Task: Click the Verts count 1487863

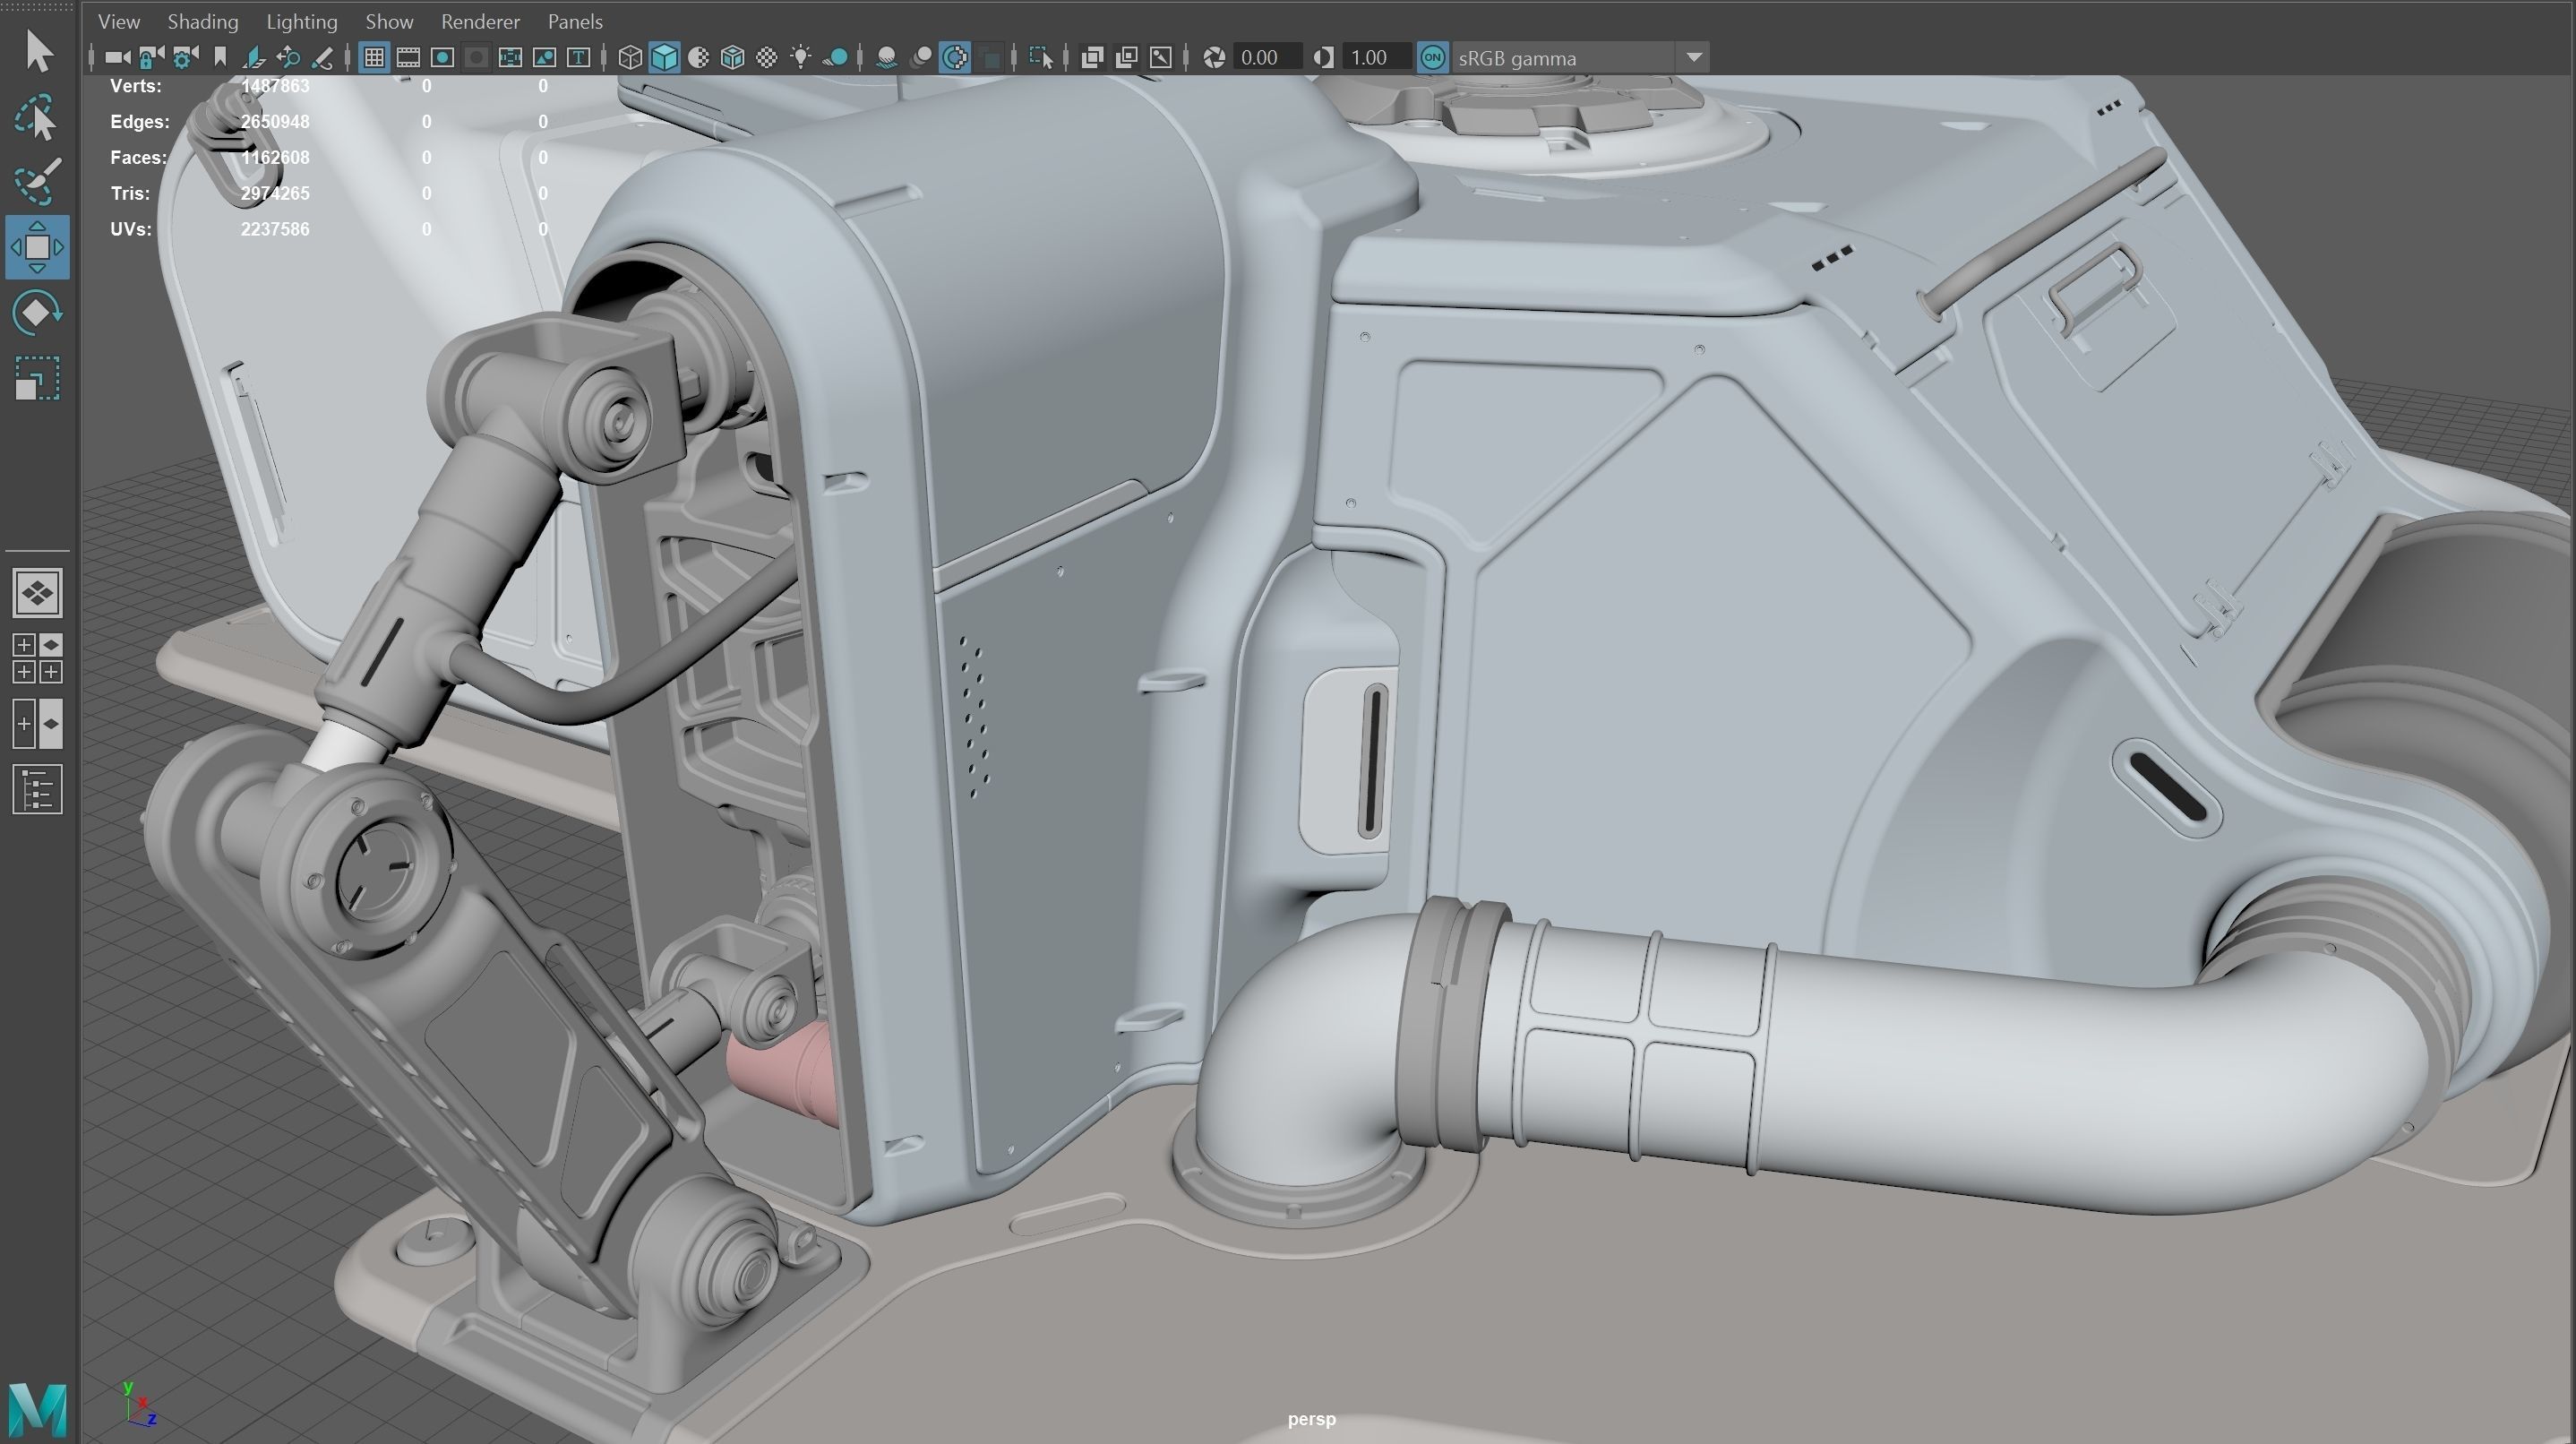Action: pos(275,86)
